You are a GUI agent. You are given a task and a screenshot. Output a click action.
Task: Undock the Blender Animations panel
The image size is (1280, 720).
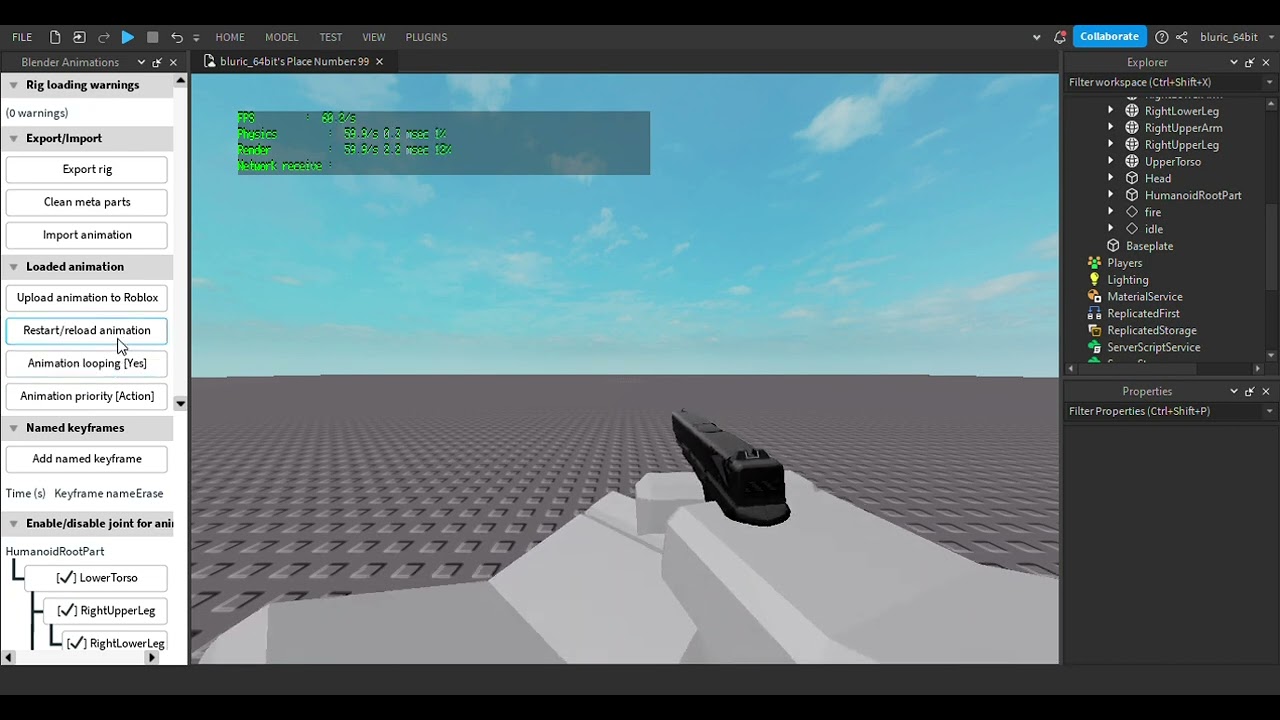point(157,62)
